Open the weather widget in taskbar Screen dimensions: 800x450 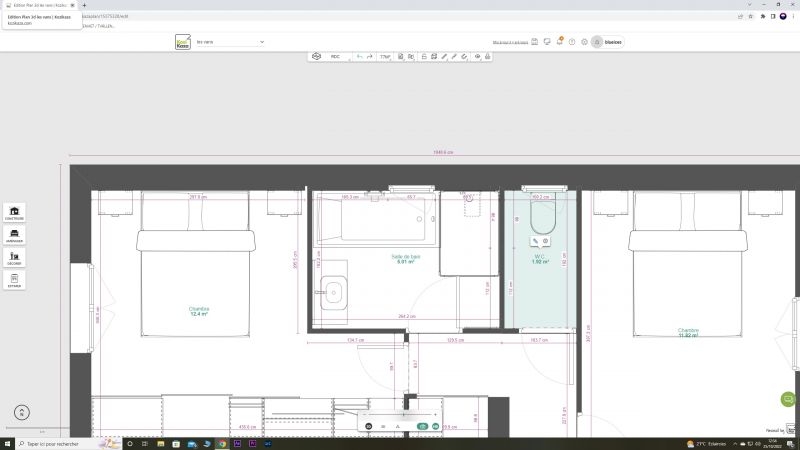coord(707,444)
